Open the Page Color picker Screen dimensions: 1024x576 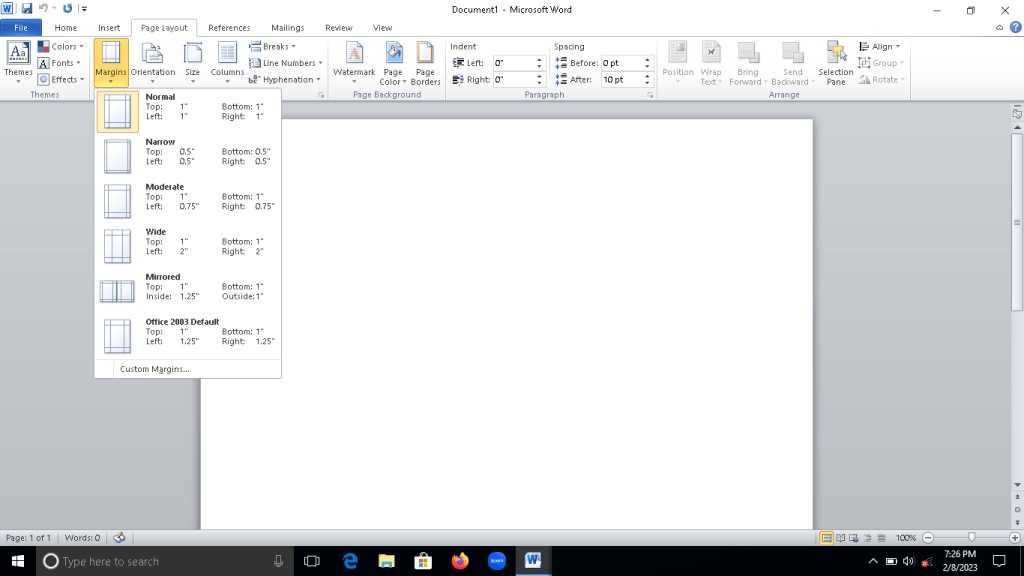(x=392, y=62)
